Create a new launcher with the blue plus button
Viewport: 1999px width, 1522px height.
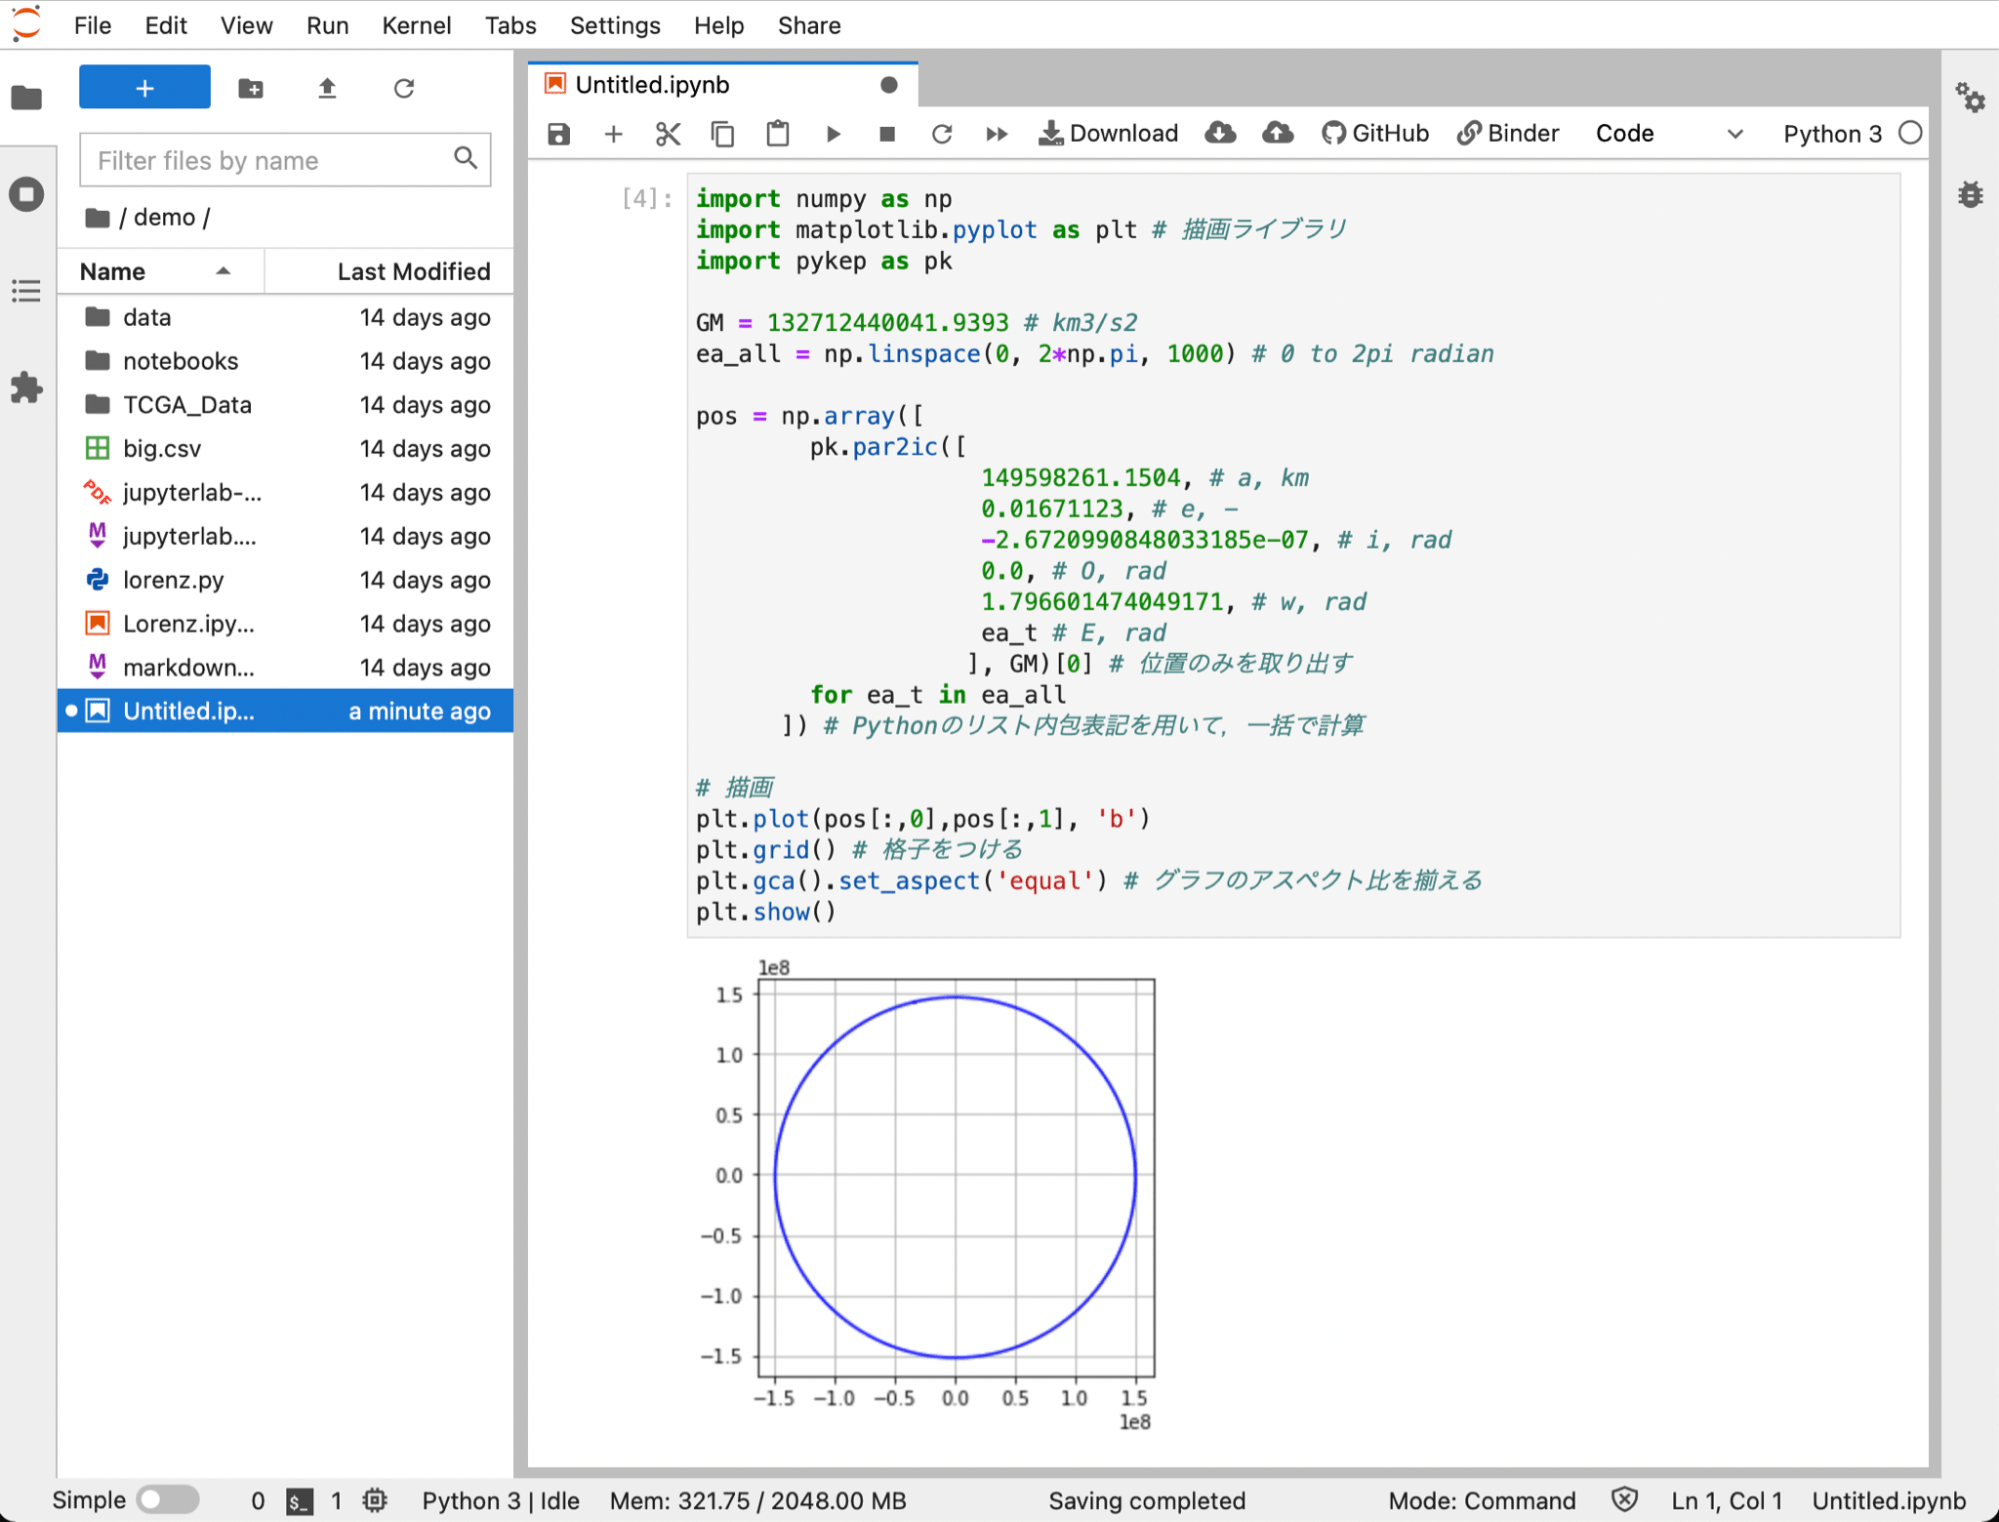click(144, 87)
